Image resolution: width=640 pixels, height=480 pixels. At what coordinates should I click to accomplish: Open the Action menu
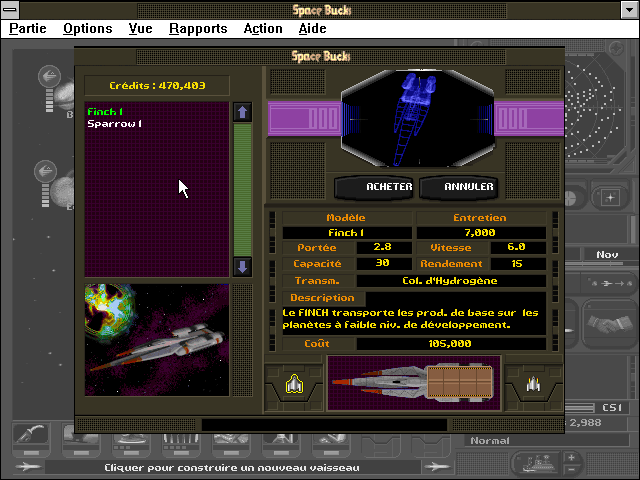click(263, 29)
